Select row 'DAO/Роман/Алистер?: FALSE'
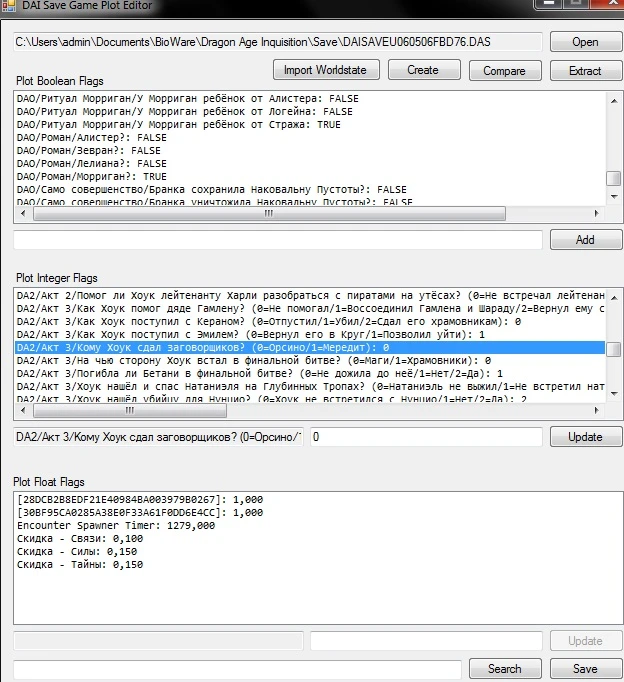Image resolution: width=624 pixels, height=682 pixels. point(311,138)
